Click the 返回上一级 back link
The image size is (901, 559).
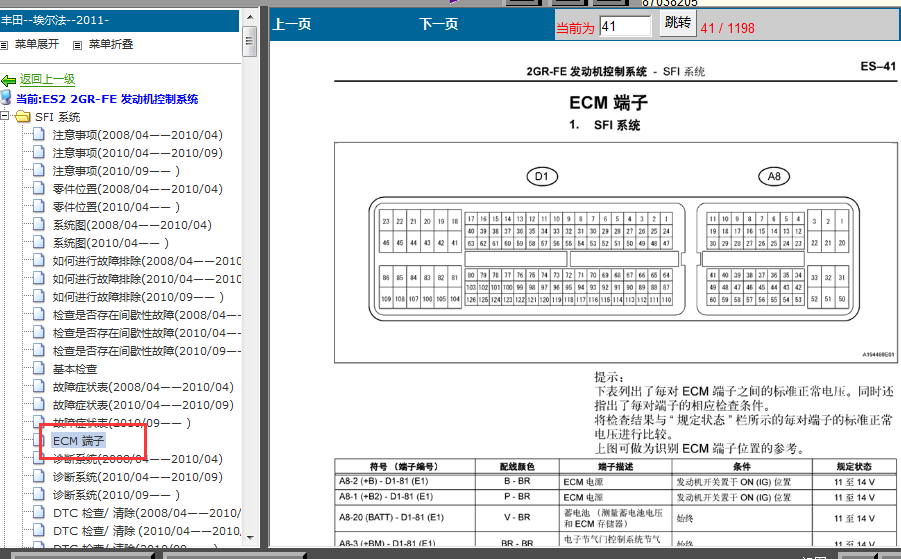pos(47,79)
